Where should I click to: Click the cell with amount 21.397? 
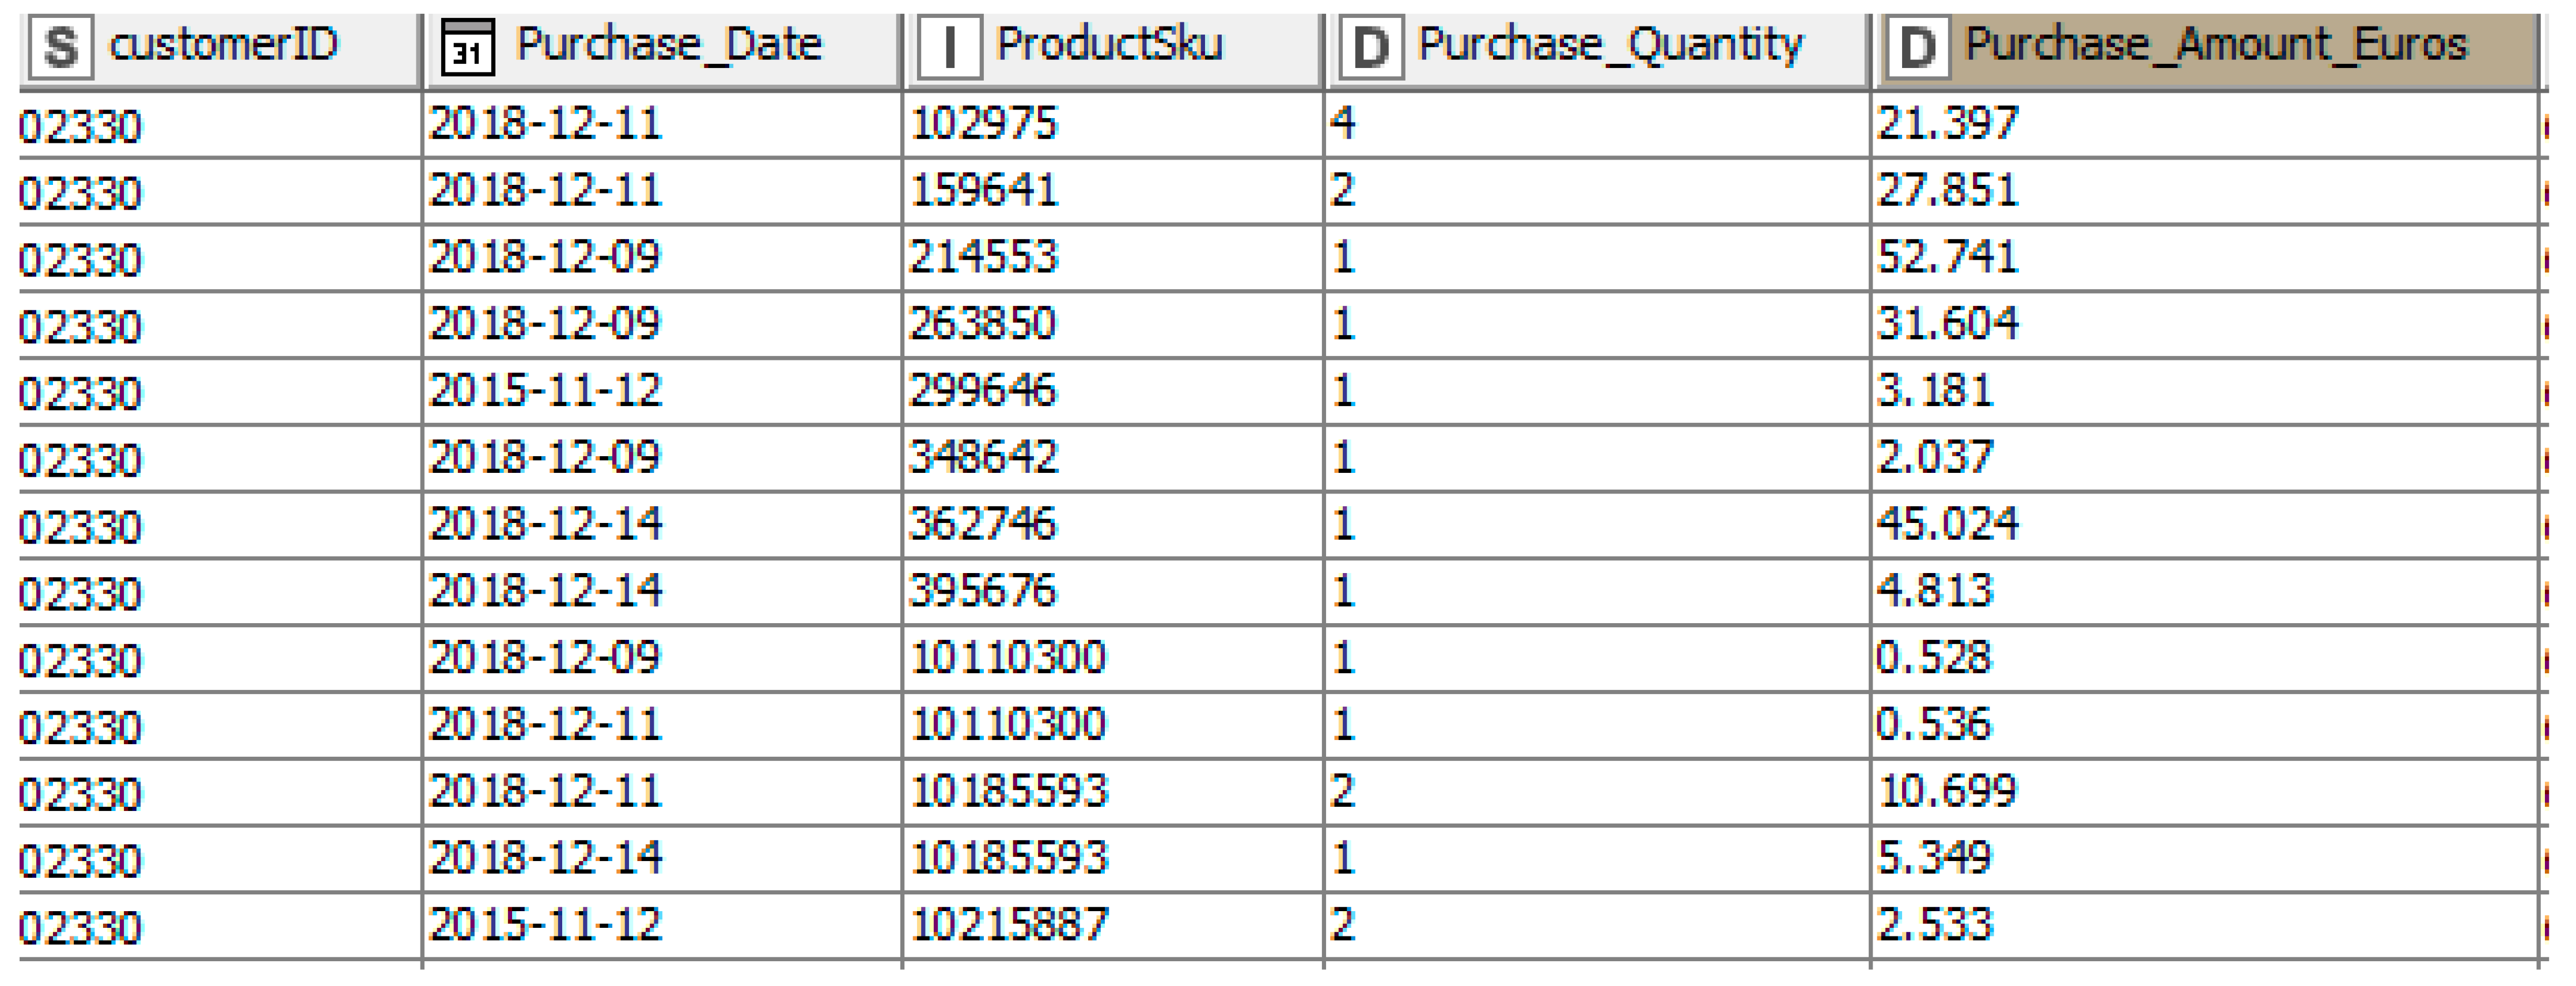pyautogui.click(x=1948, y=124)
